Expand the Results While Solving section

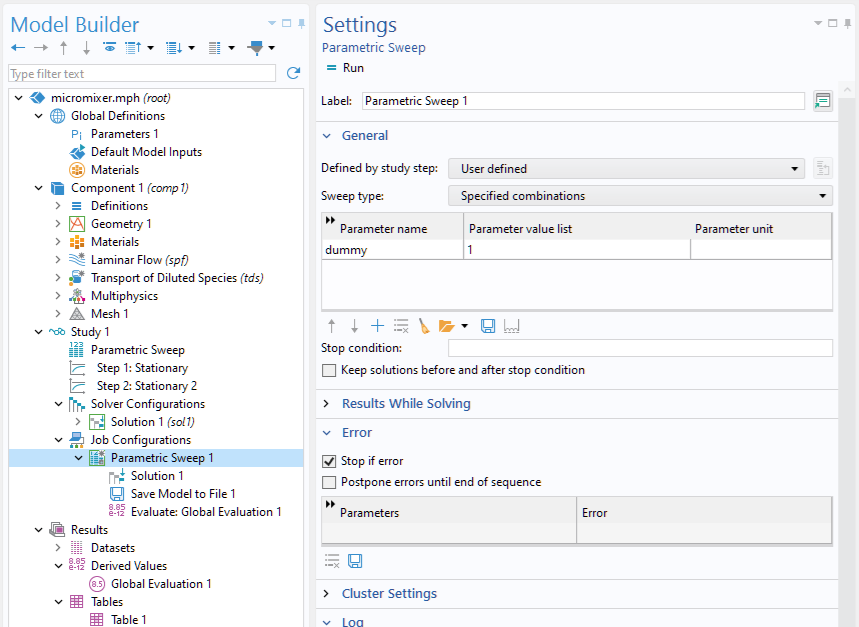tap(405, 404)
